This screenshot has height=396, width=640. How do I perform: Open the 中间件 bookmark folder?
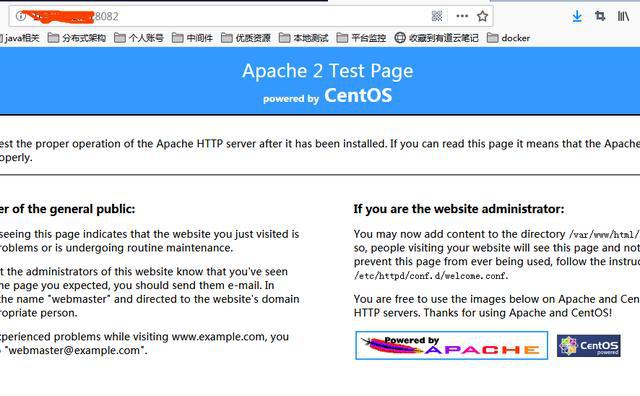pos(192,38)
